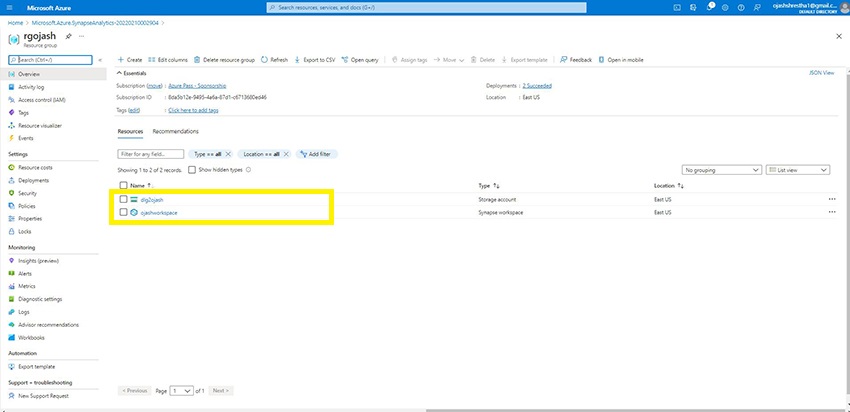The image size is (850, 412).
Task: Select the dlg2ojash row checkbox
Action: 123,199
